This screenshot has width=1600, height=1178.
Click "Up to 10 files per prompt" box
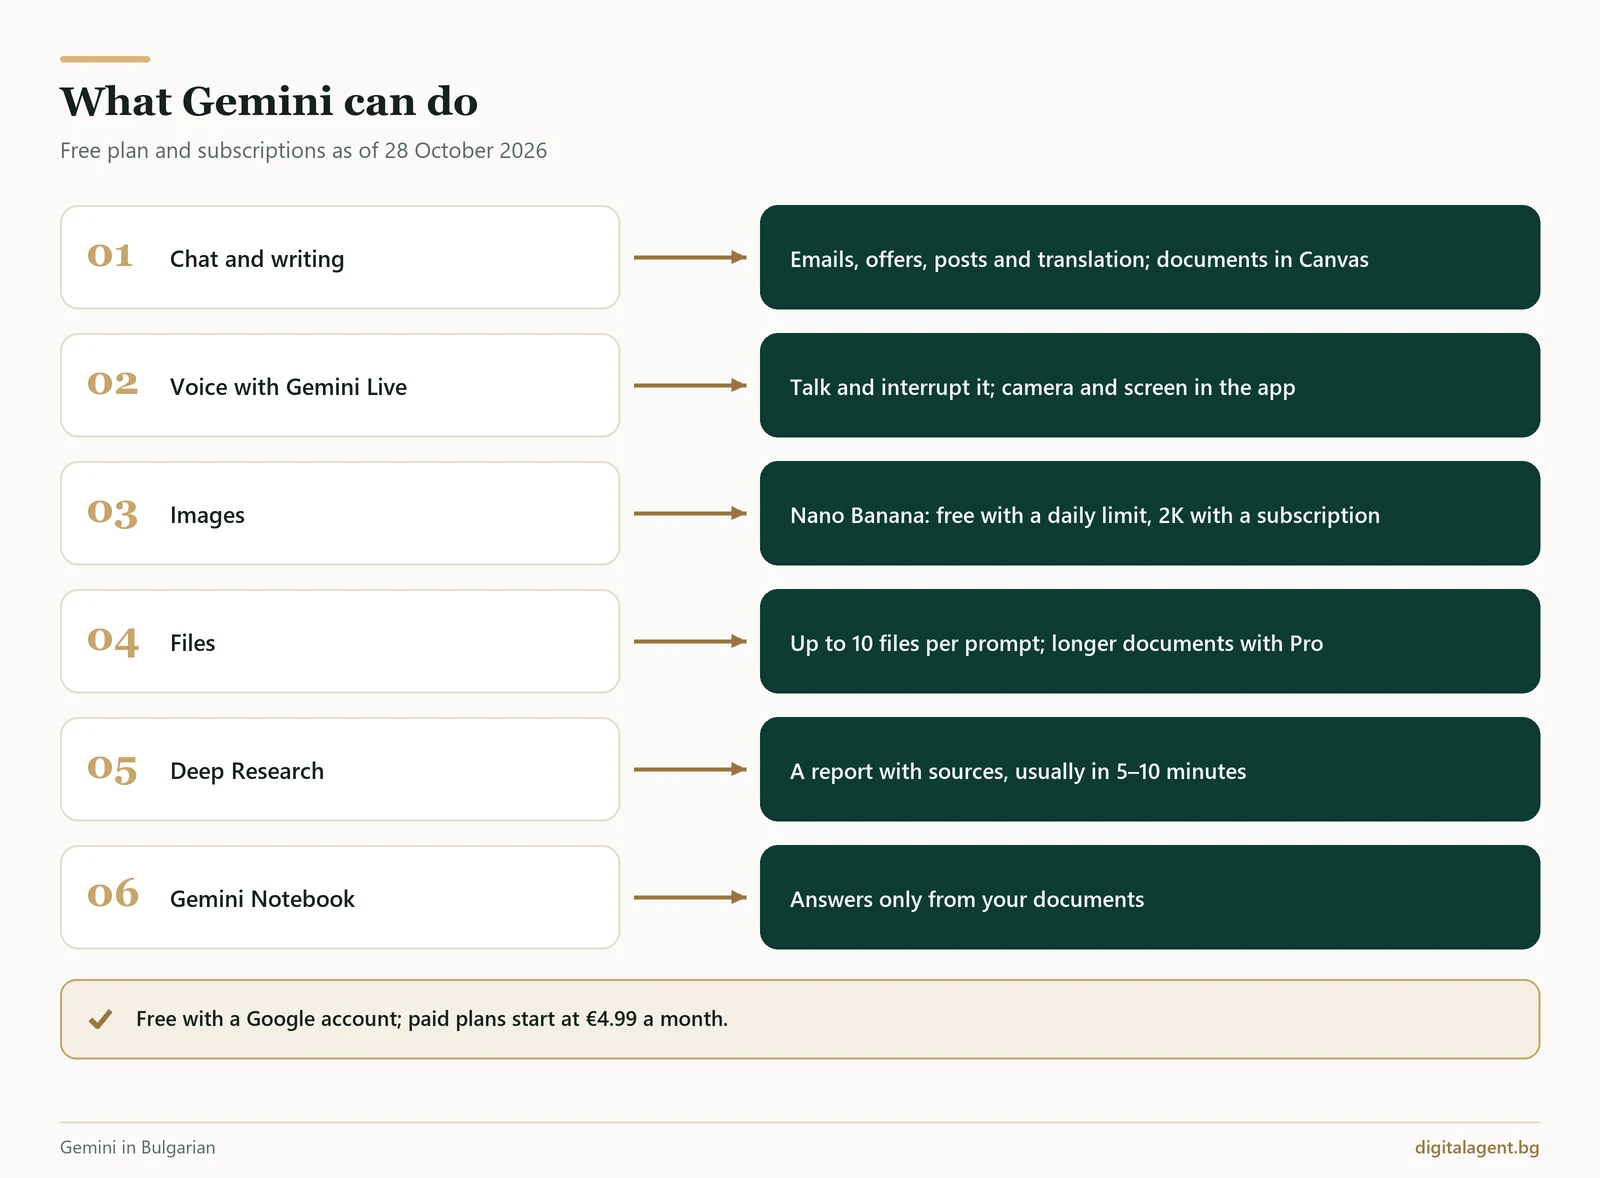1150,641
